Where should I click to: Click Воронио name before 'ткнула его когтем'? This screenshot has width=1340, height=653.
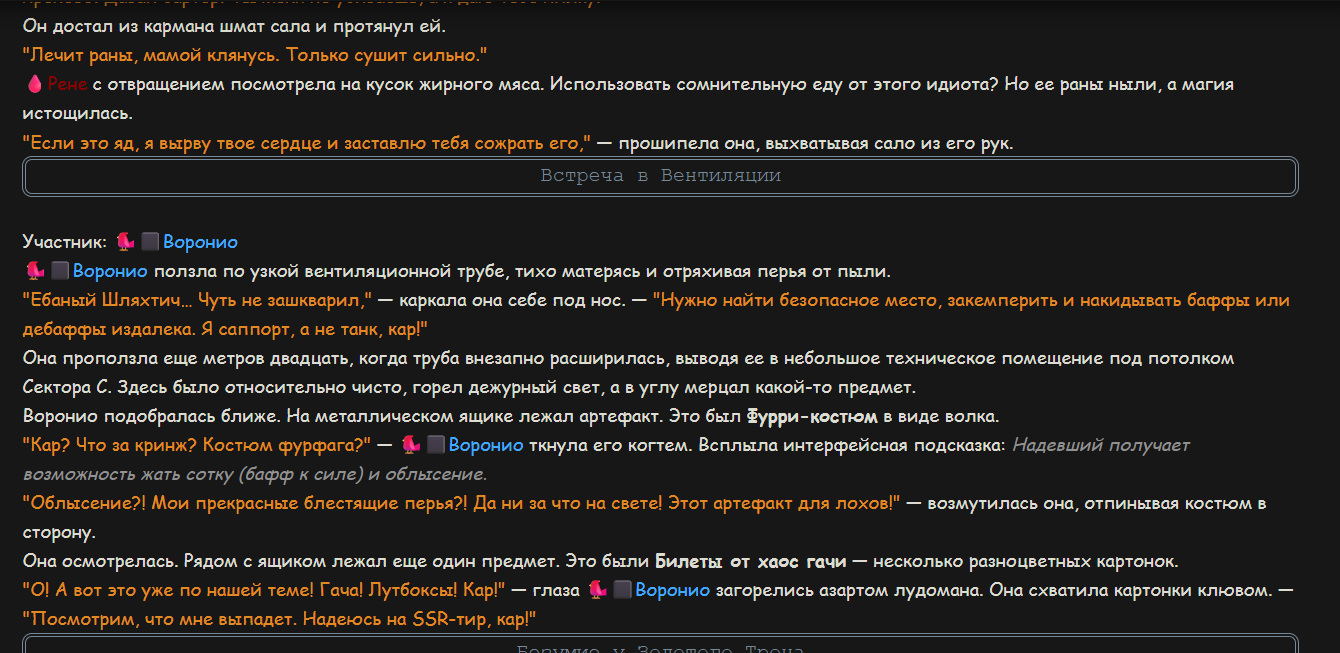point(486,445)
